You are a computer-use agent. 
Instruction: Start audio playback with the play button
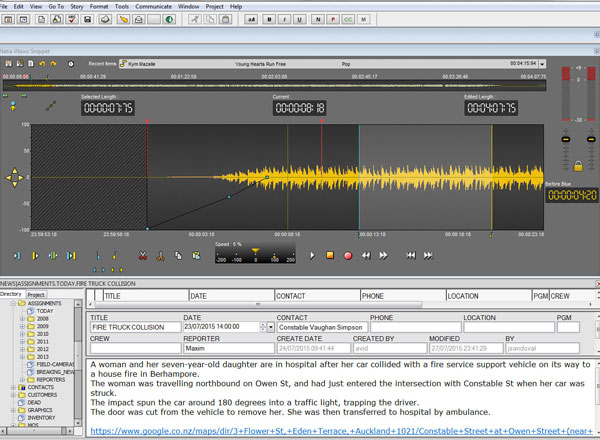312,255
